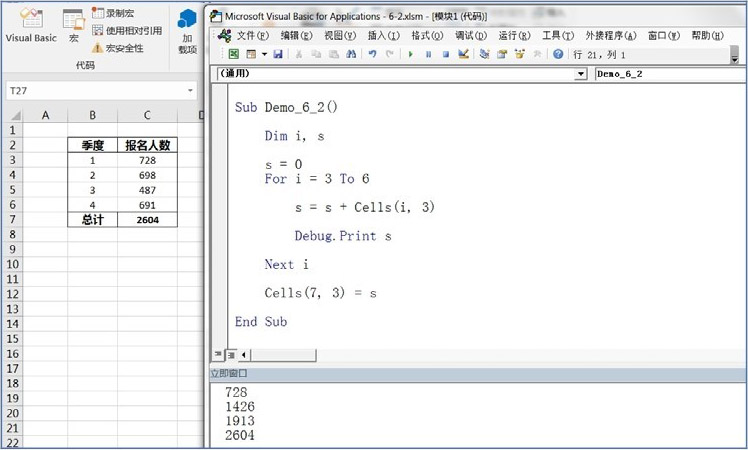Open the Demo_6_2 procedure dropdown
This screenshot has width=748, height=450.
(x=665, y=74)
